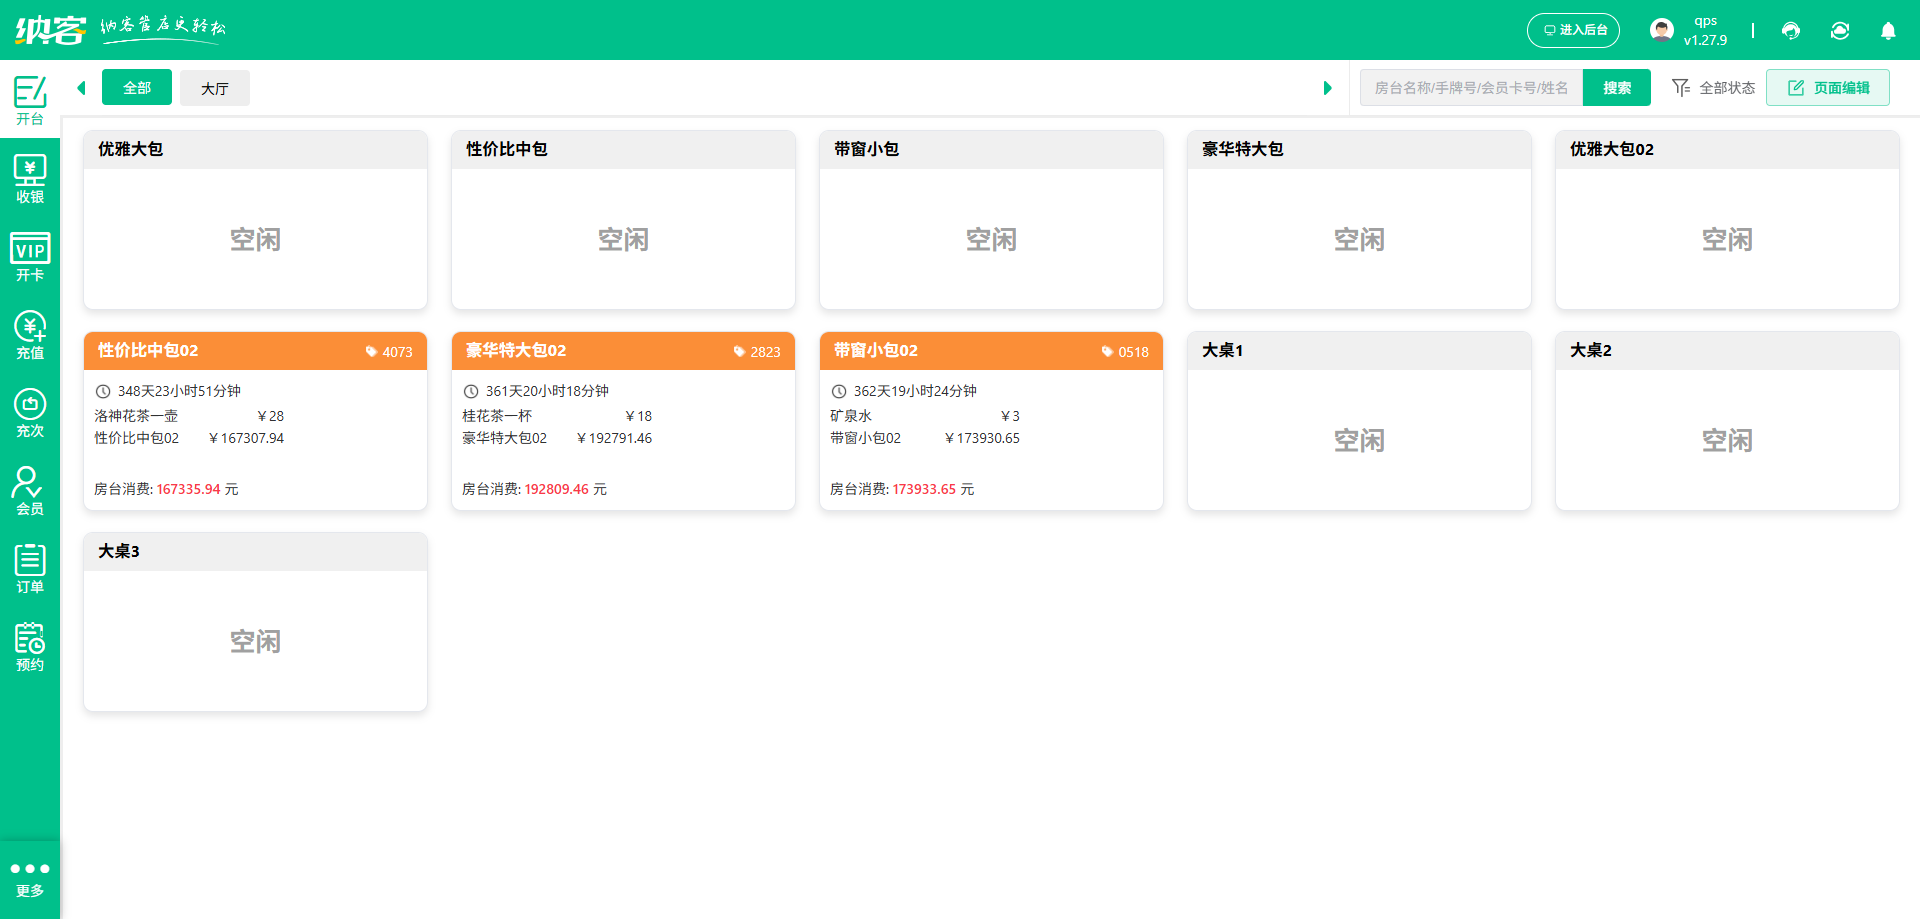
Task: Open the 收银 cashier icon
Action: pyautogui.click(x=30, y=178)
